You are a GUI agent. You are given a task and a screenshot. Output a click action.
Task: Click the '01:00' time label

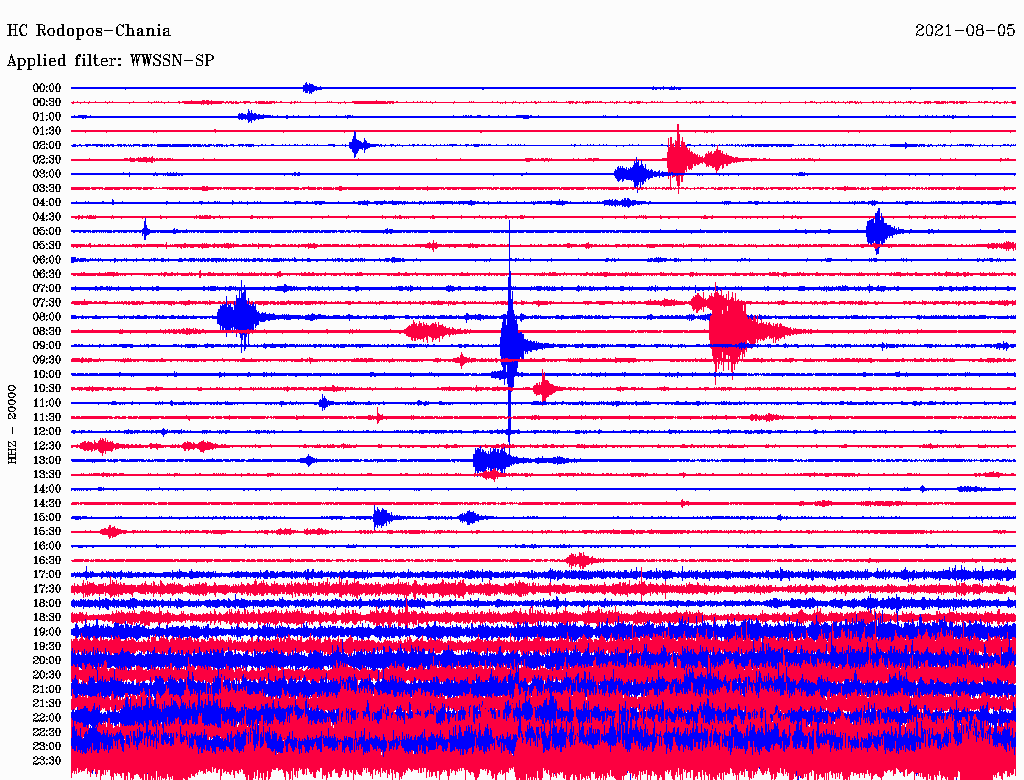coord(47,116)
